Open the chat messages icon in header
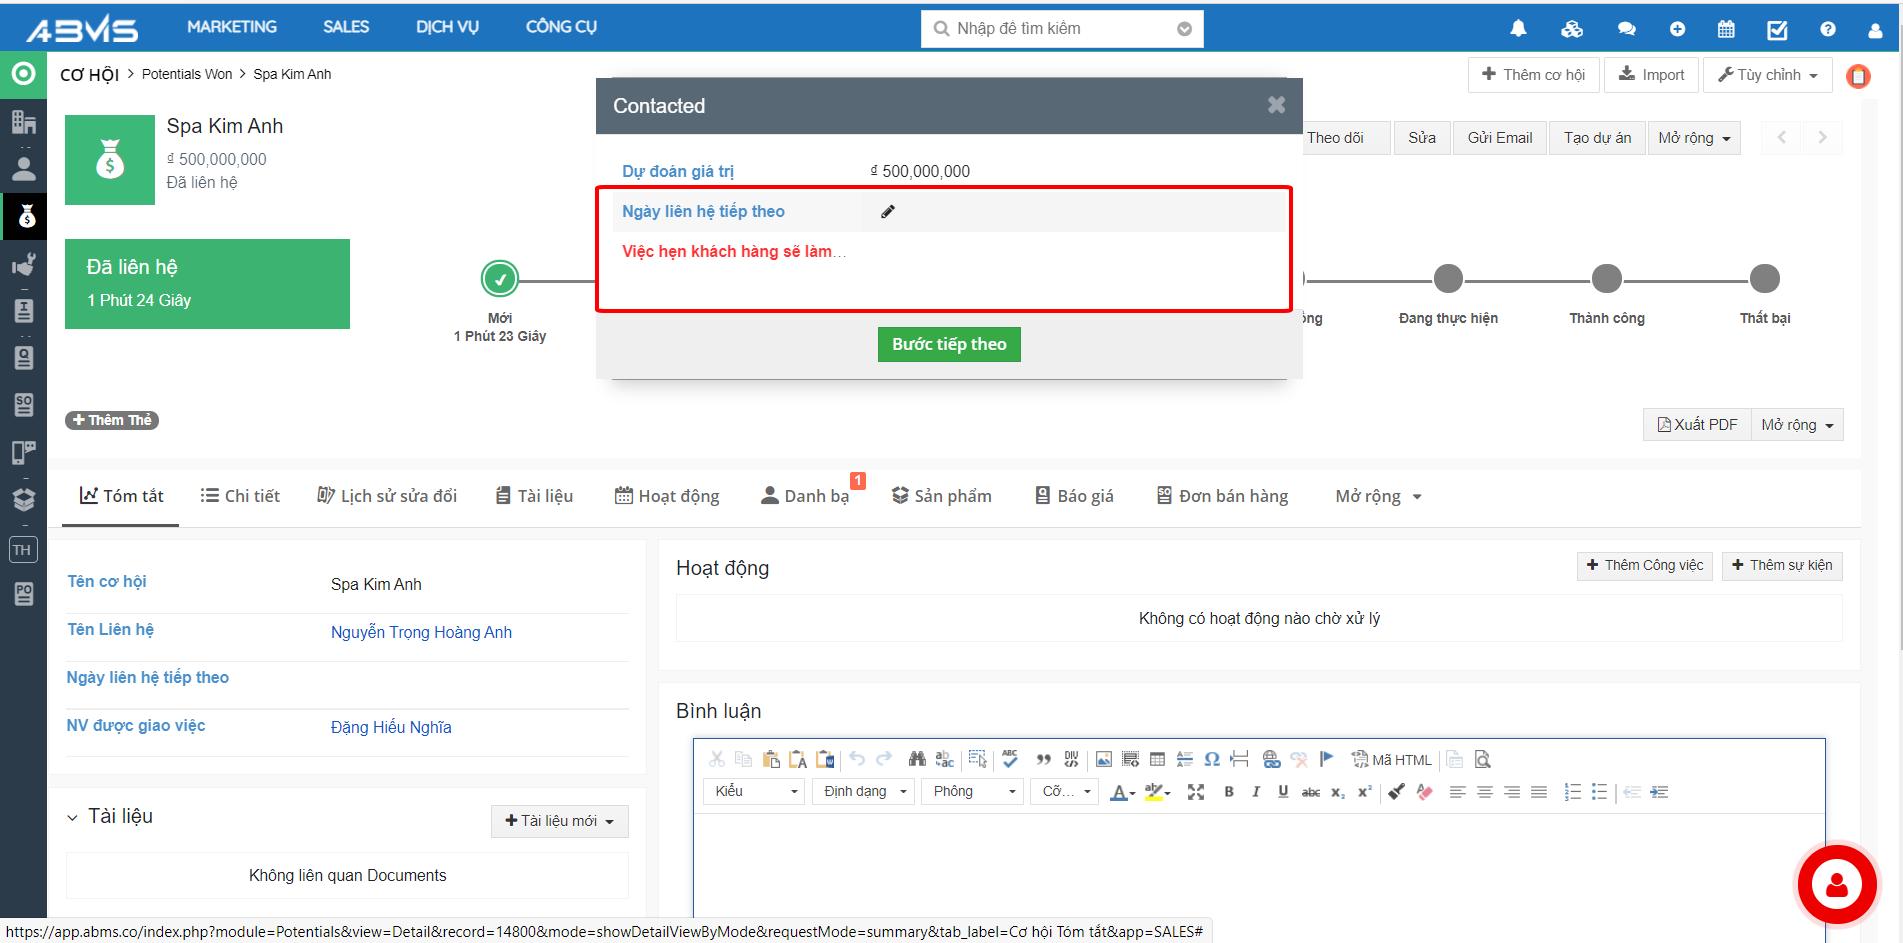This screenshot has width=1903, height=943. pyautogui.click(x=1627, y=29)
